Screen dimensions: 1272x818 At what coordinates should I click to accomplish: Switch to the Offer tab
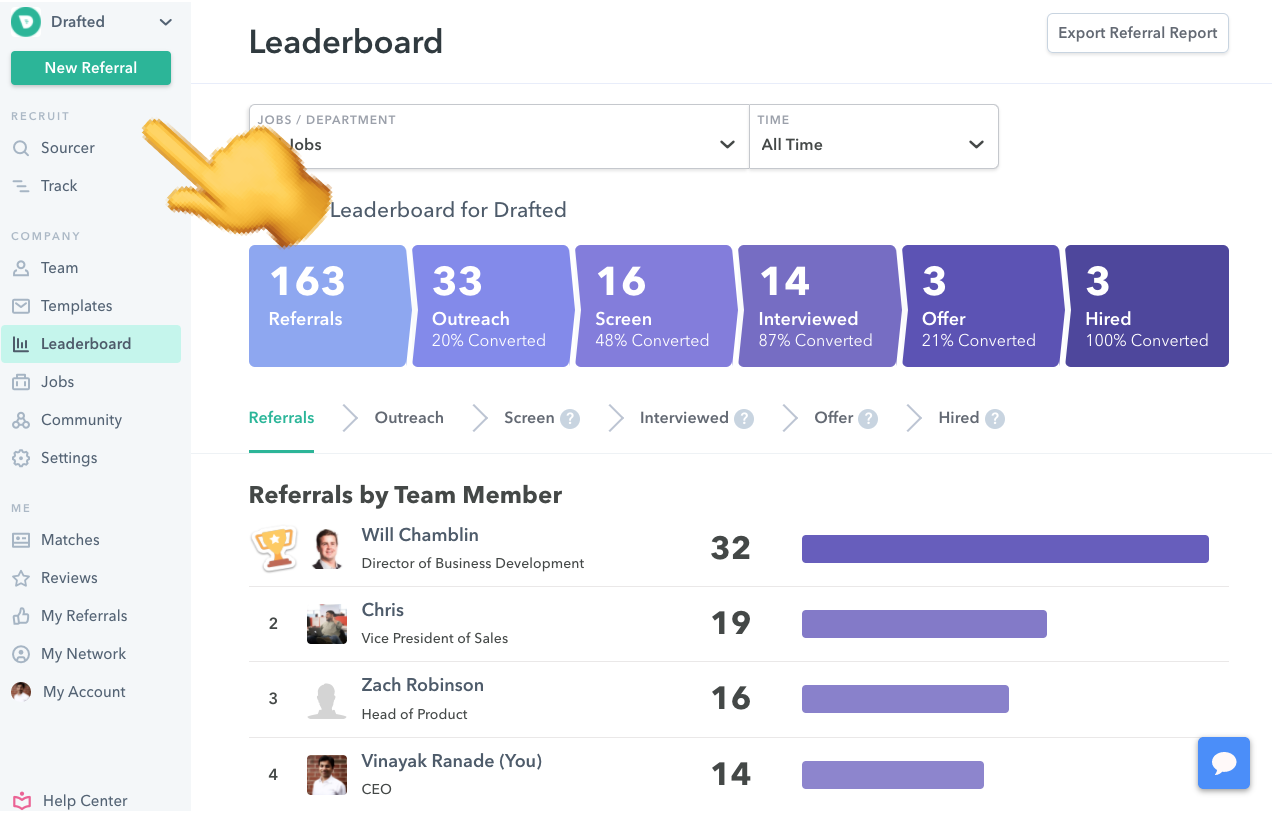coord(834,418)
